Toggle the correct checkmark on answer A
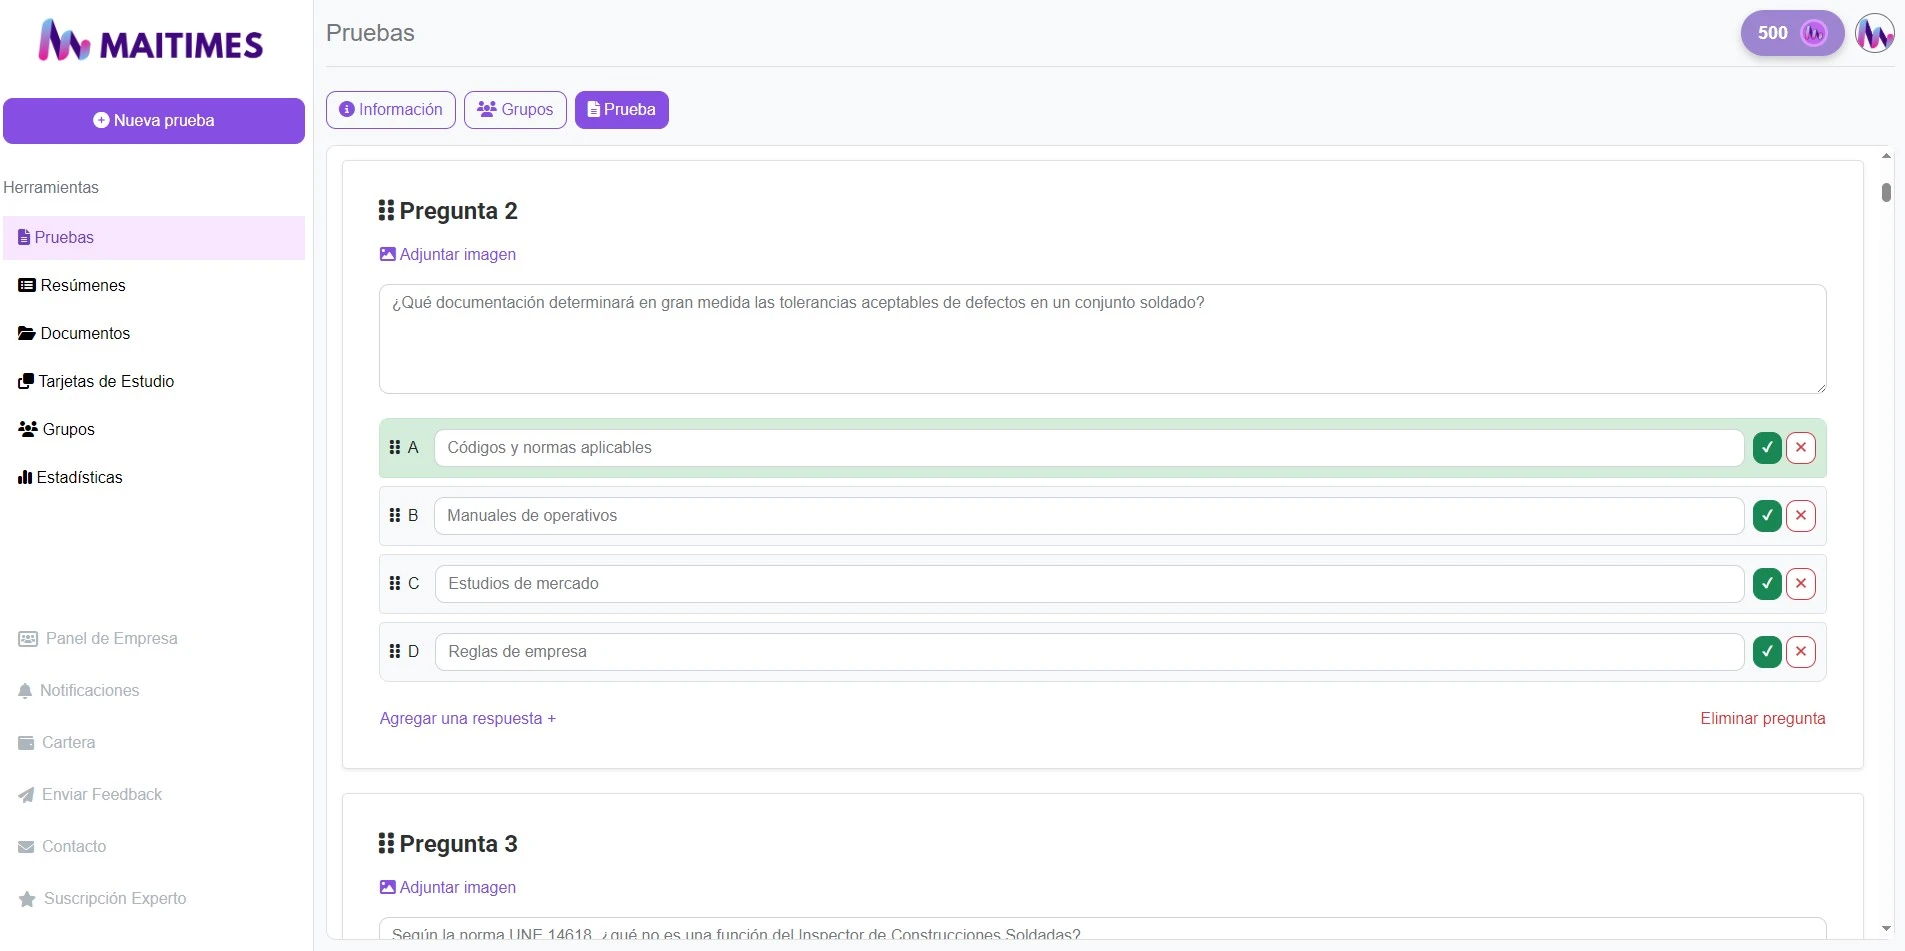The height and width of the screenshot is (951, 1905). click(1767, 448)
